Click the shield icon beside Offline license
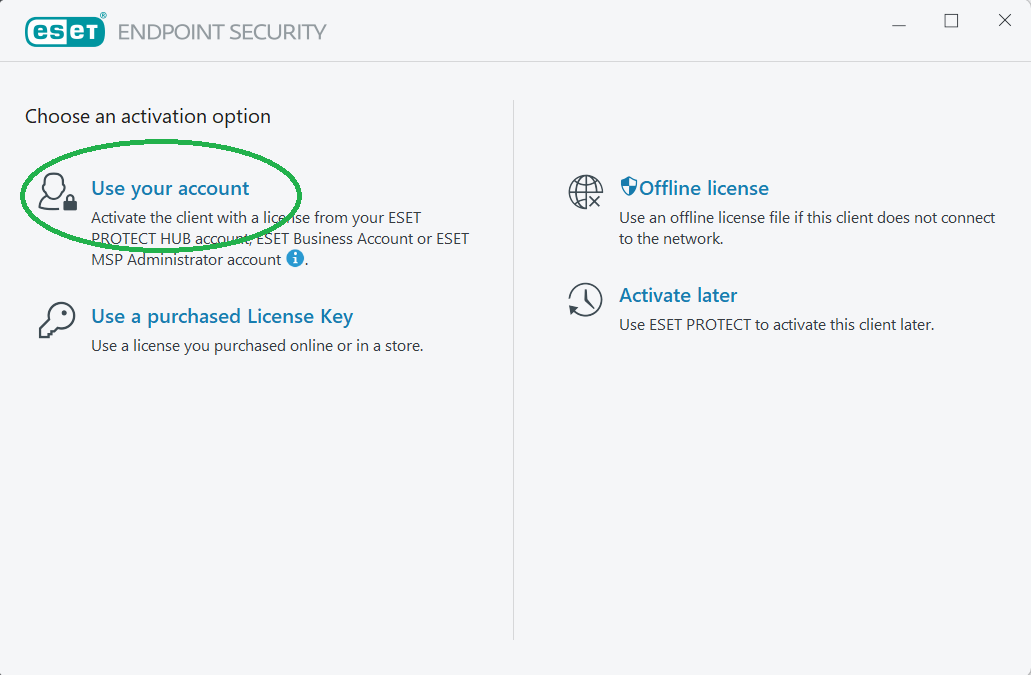The image size is (1031, 675). pyautogui.click(x=629, y=187)
